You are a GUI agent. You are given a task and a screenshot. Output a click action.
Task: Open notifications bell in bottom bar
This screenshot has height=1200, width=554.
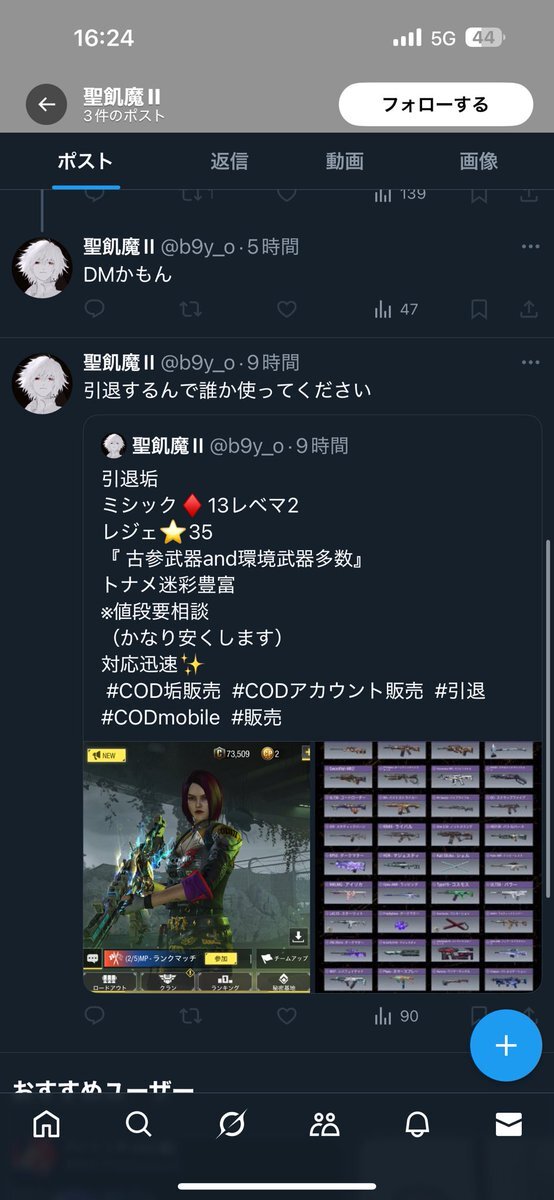417,1124
